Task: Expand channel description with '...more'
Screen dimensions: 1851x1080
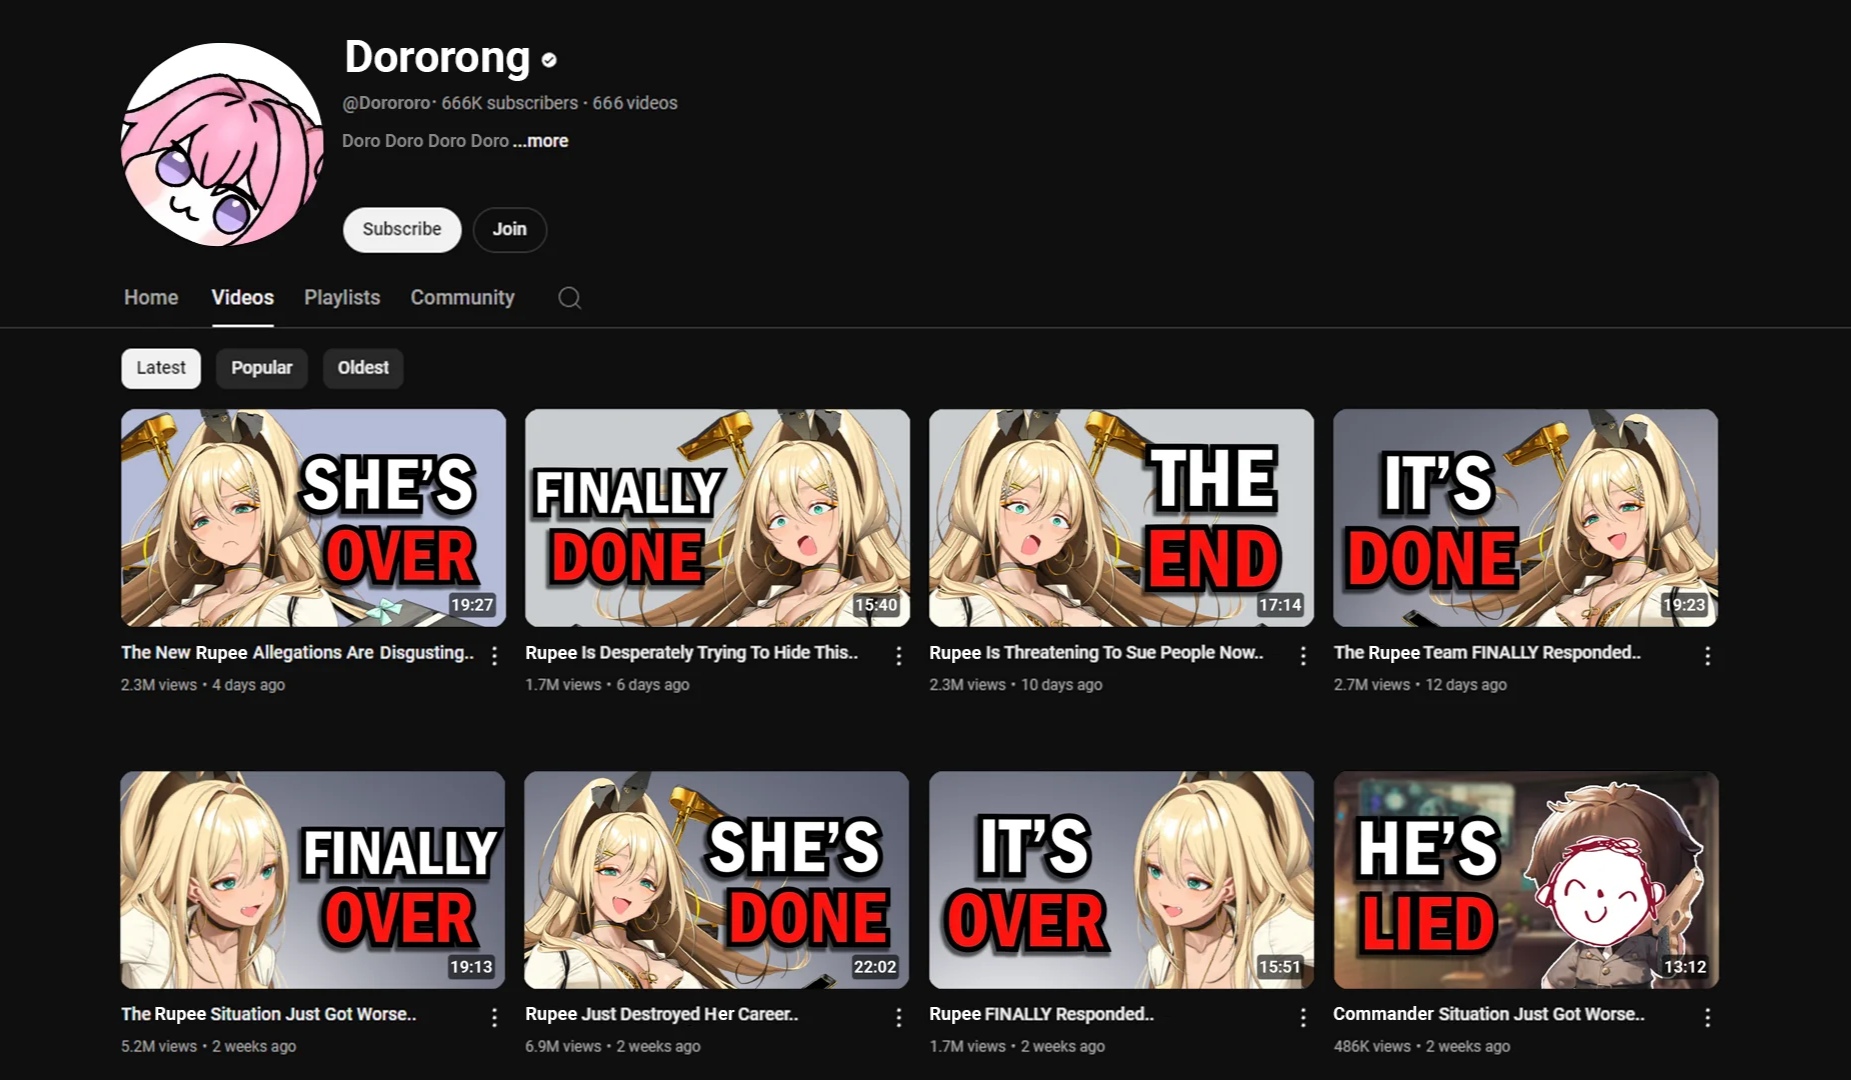Action: [x=541, y=141]
